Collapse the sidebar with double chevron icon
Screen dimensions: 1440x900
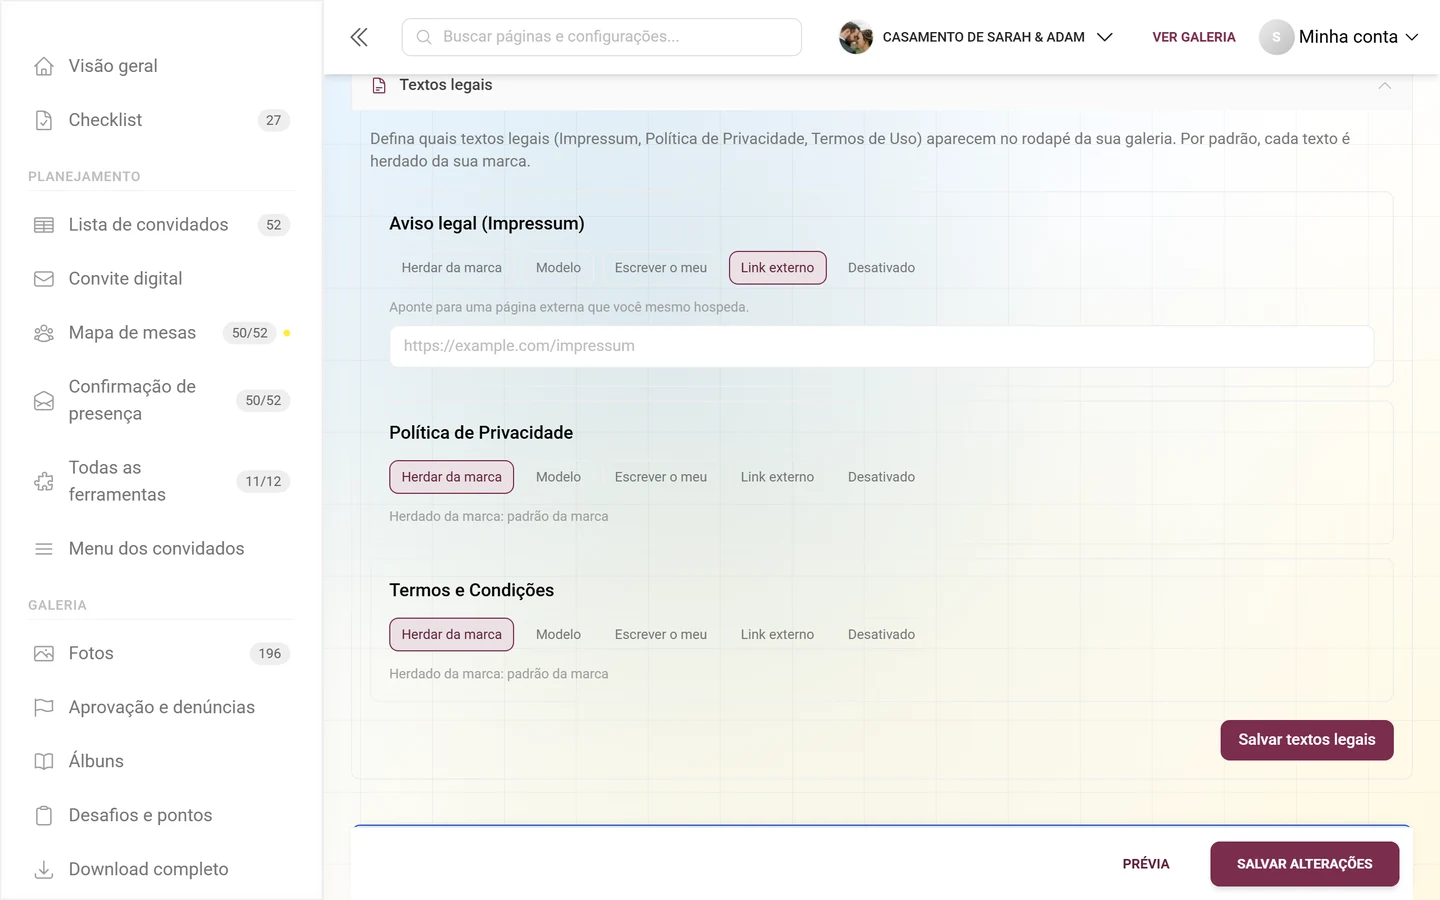coord(359,37)
